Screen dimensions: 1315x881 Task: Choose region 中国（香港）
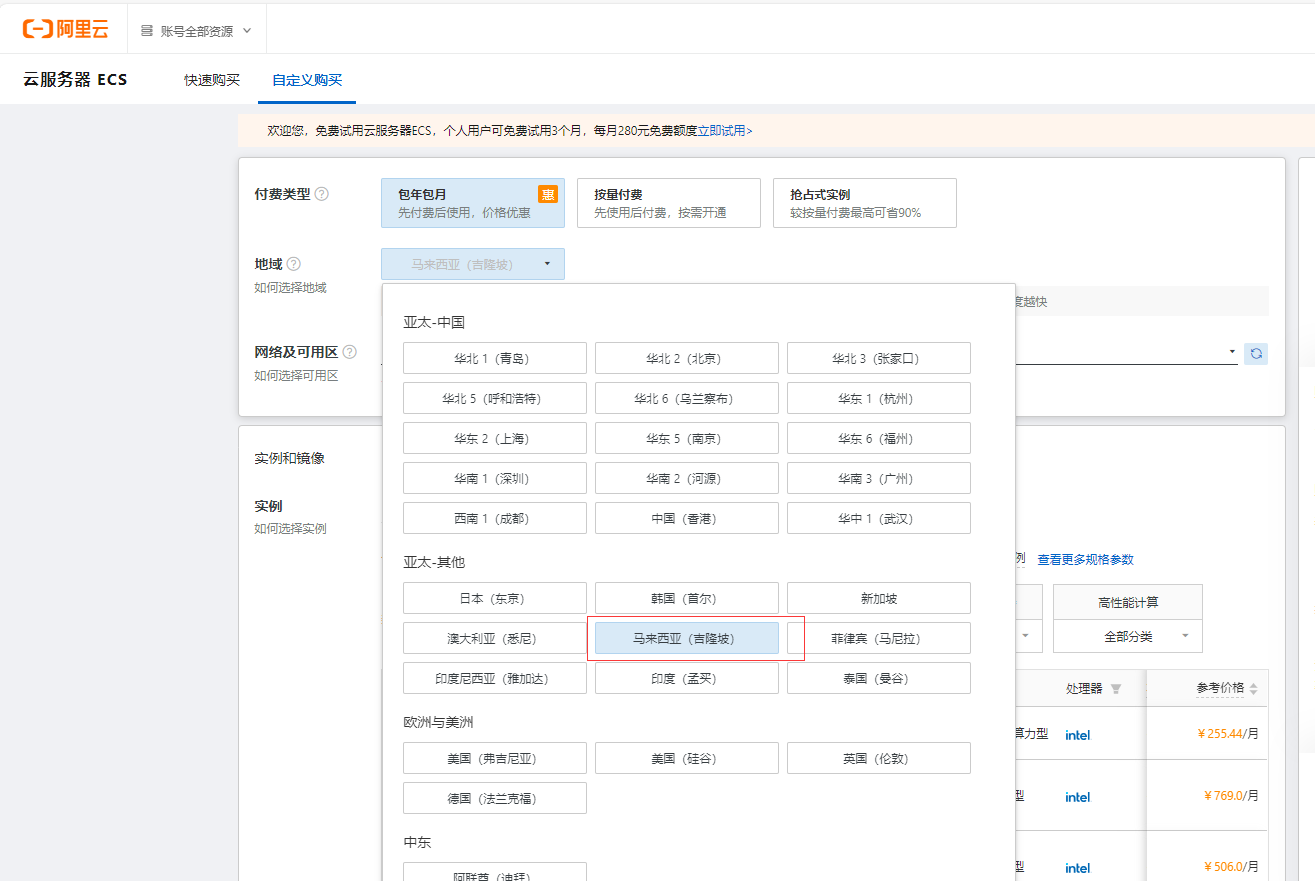point(687,518)
